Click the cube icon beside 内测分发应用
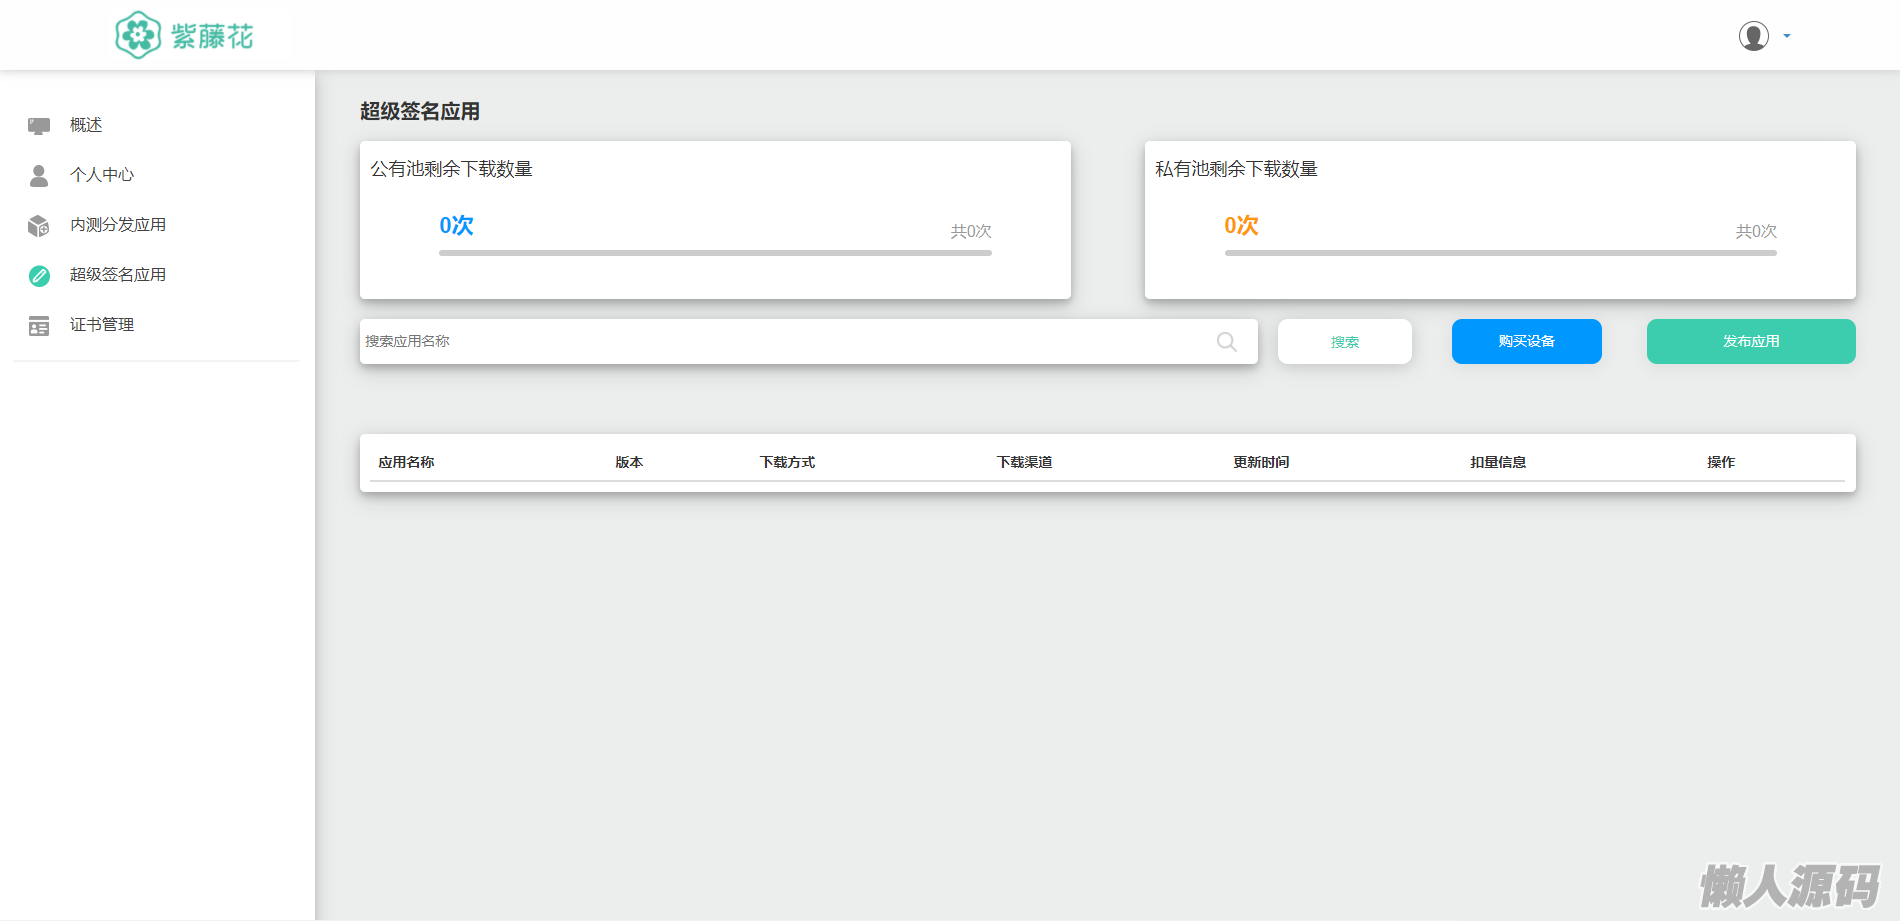The width and height of the screenshot is (1900, 921). click(x=39, y=226)
